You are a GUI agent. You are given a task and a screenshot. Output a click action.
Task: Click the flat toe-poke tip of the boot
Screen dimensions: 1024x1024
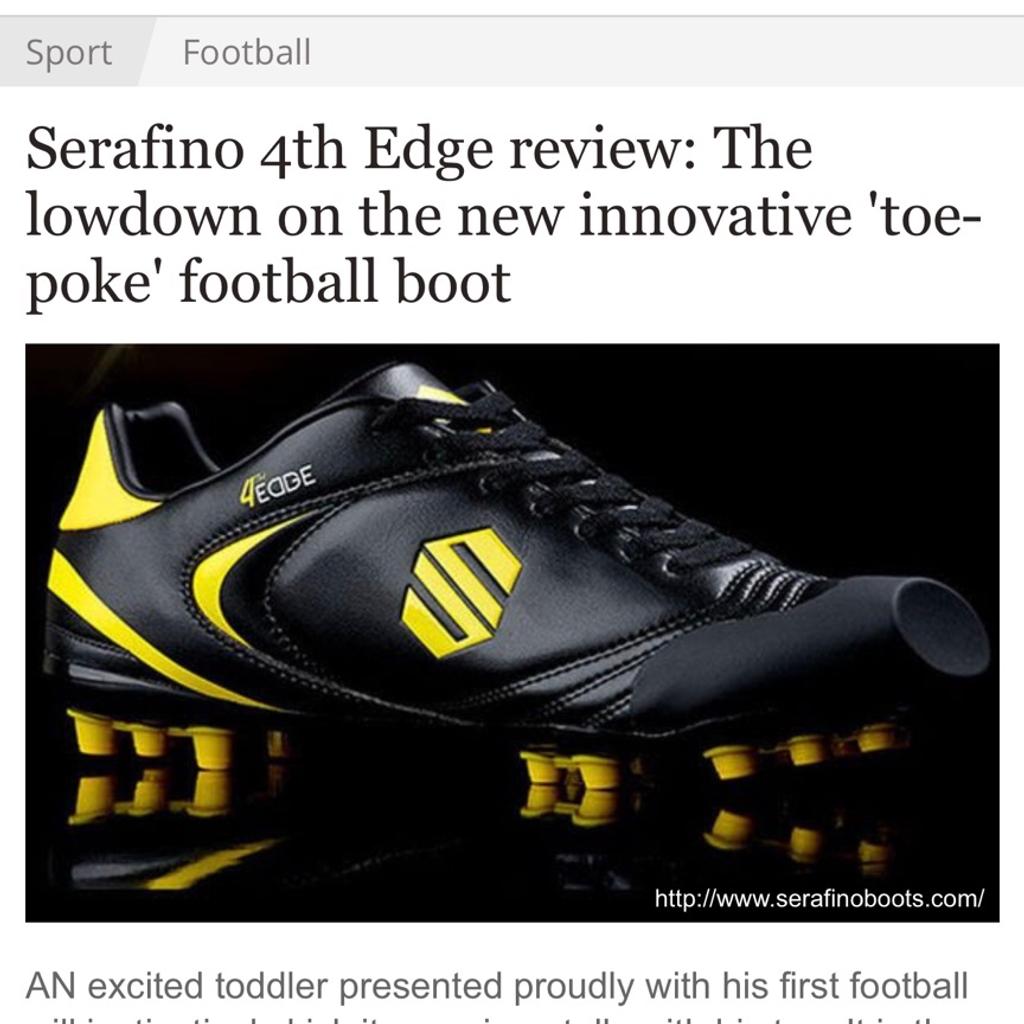click(938, 629)
